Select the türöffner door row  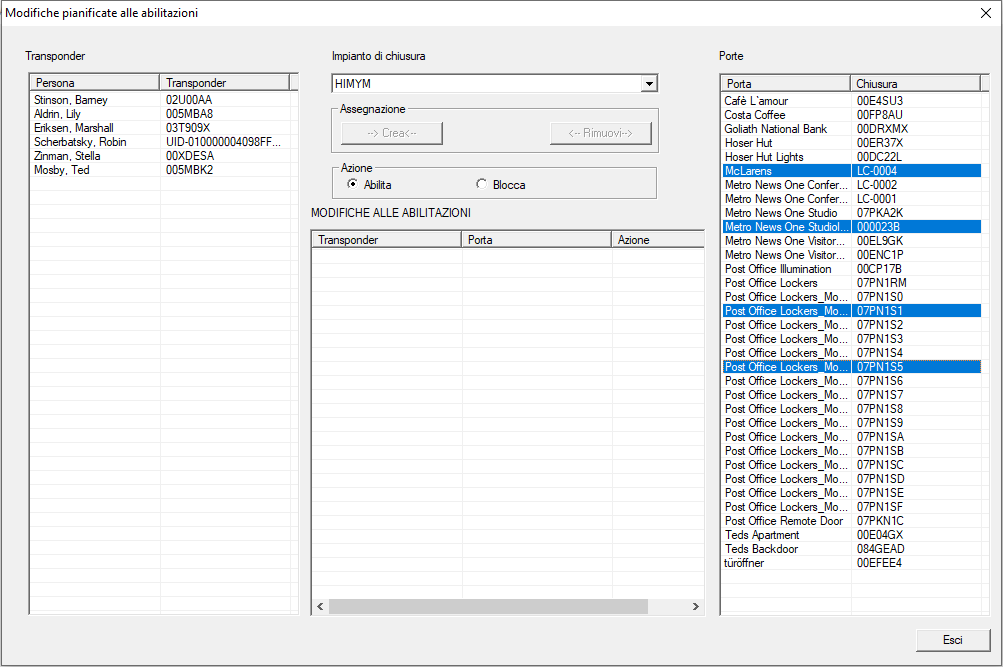click(x=746, y=563)
